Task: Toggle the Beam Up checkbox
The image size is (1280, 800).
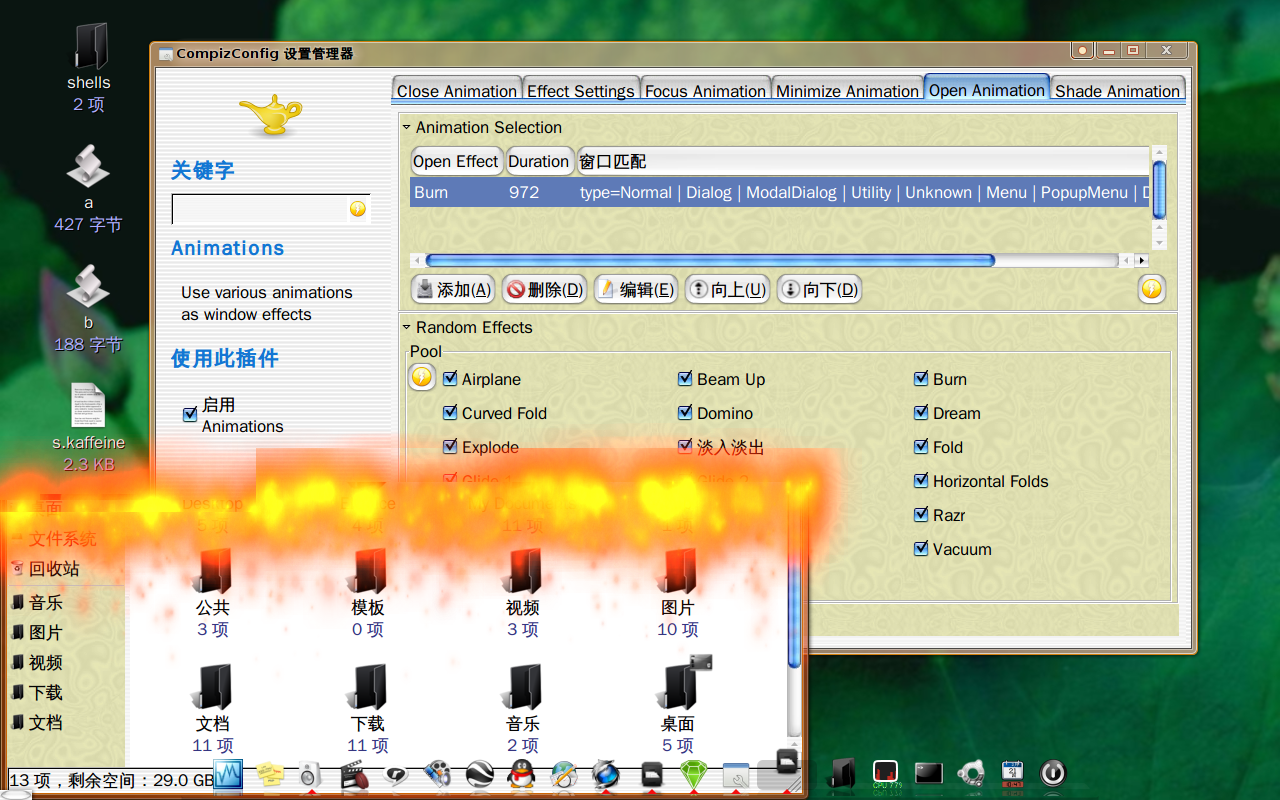Action: pyautogui.click(x=685, y=379)
